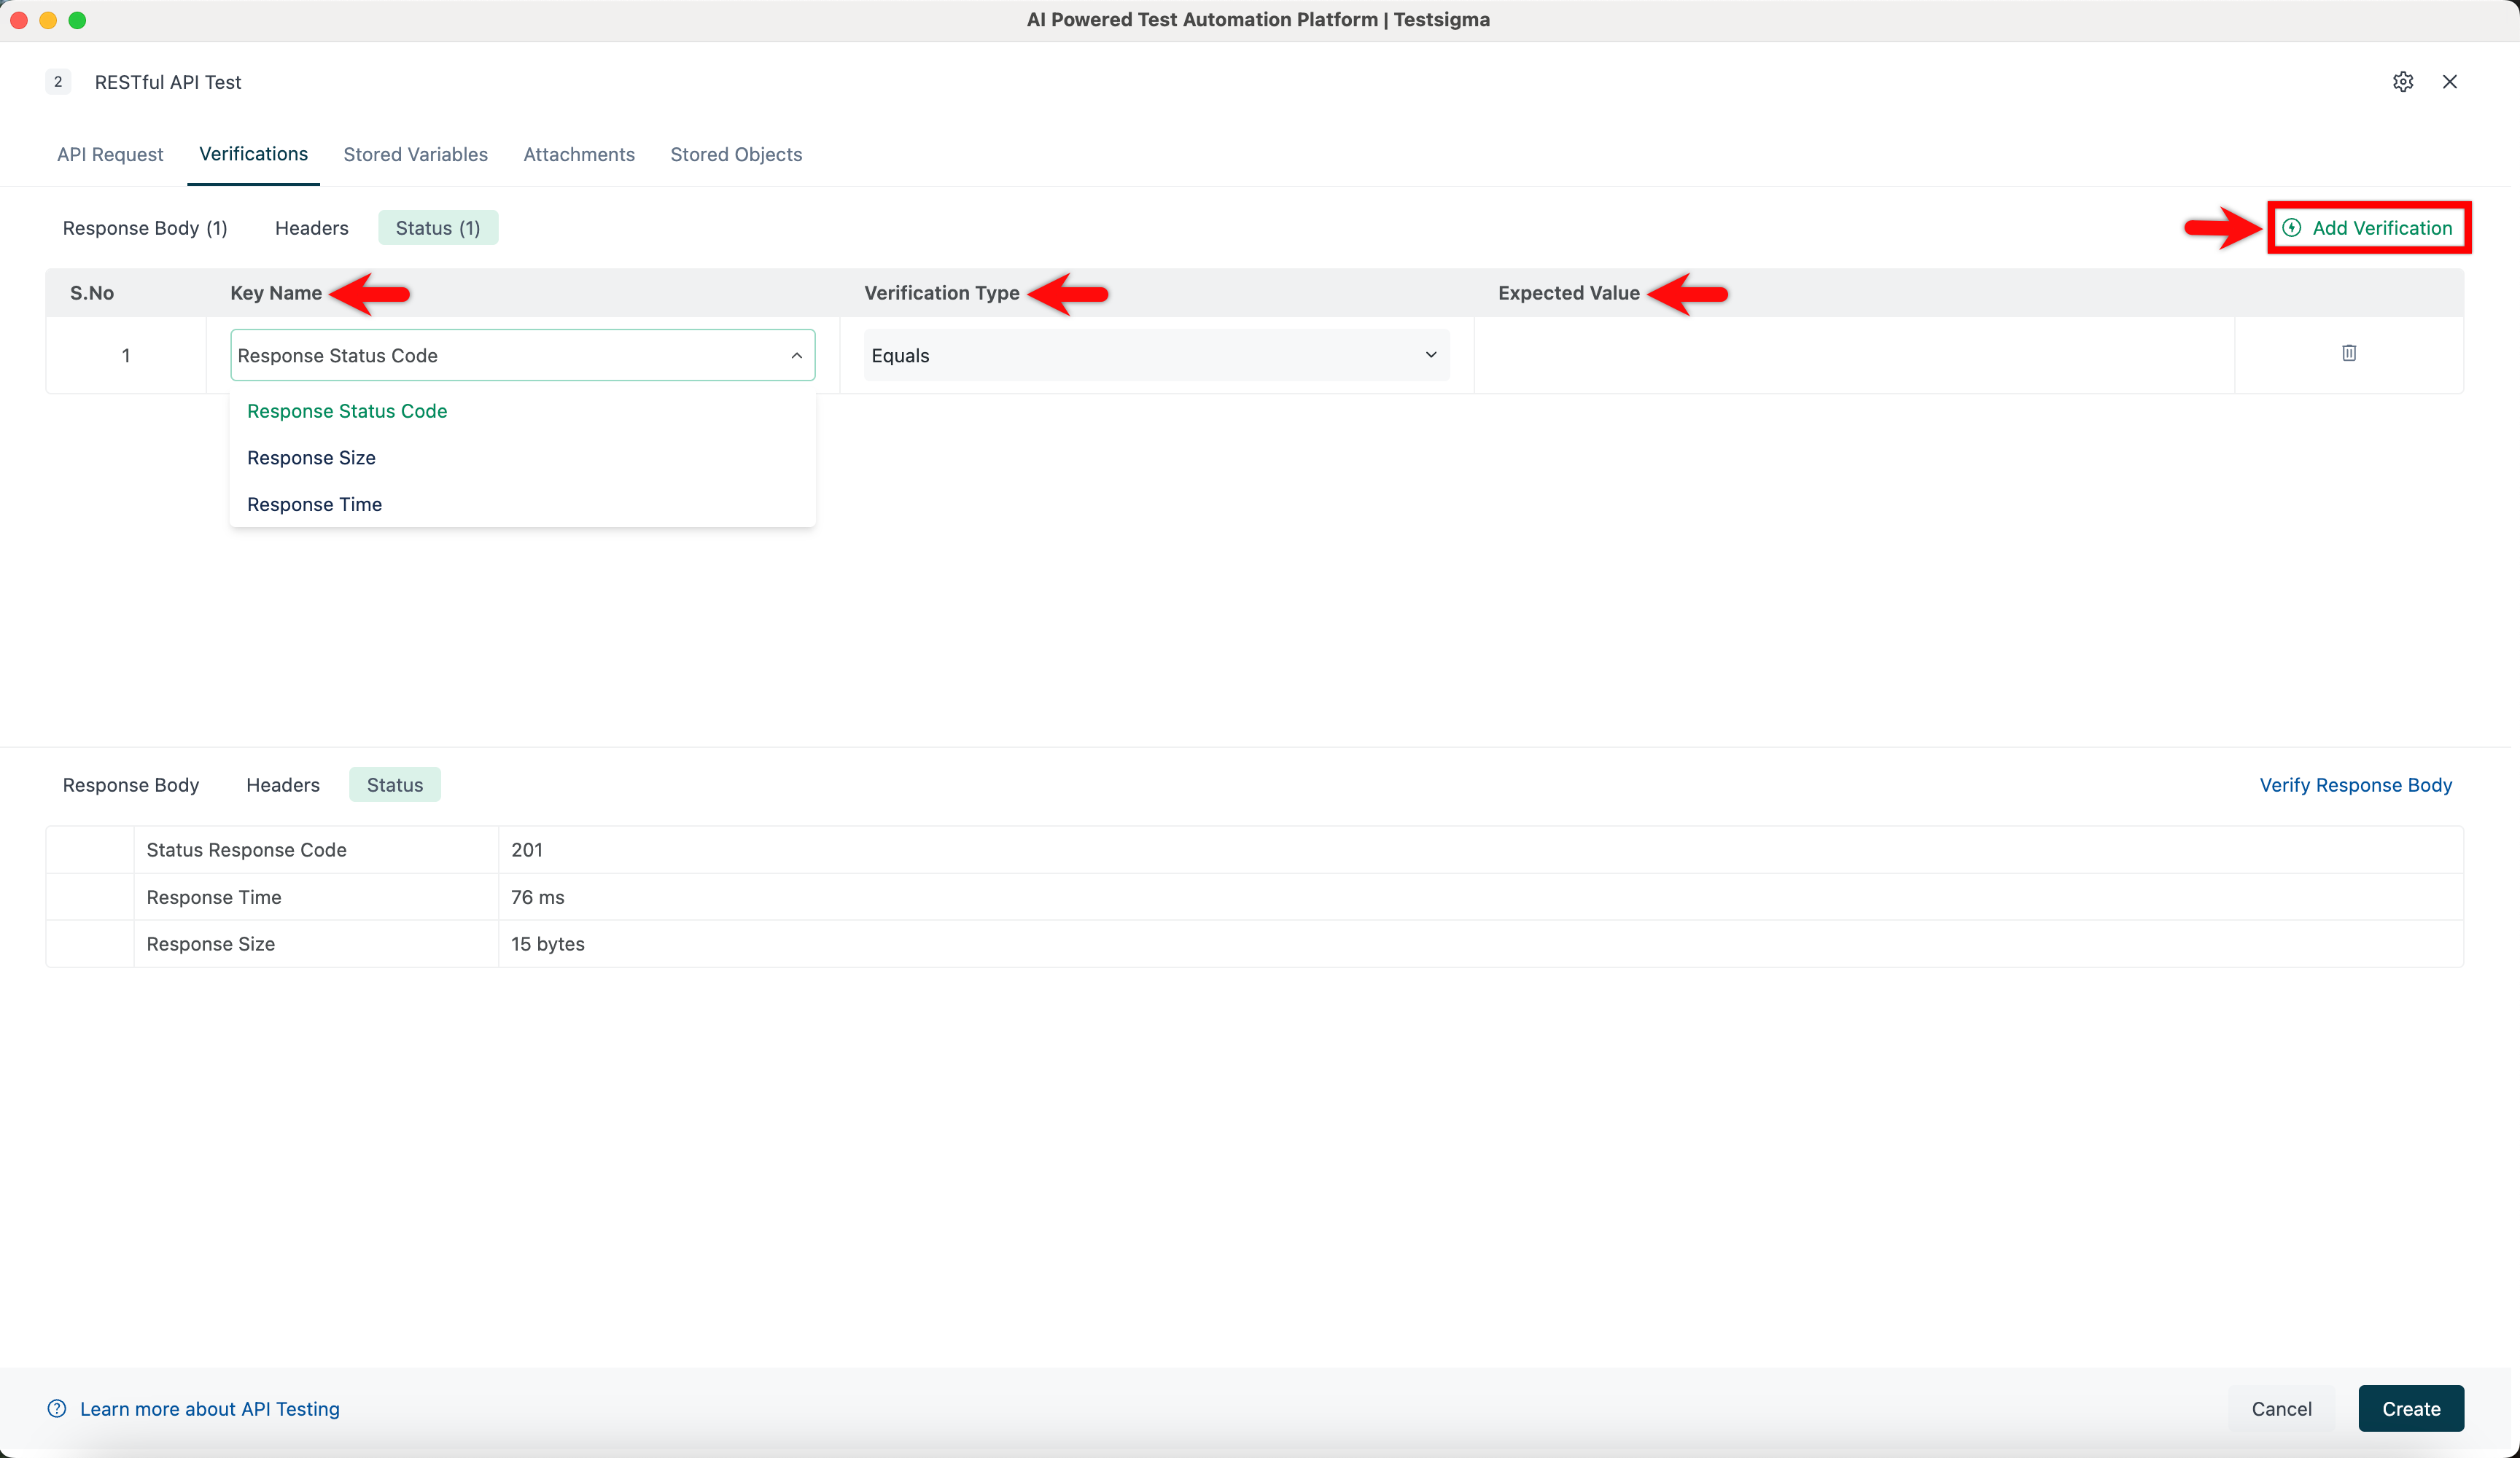Select the Stored Objects tab
Viewport: 2520px width, 1458px height.
[736, 154]
